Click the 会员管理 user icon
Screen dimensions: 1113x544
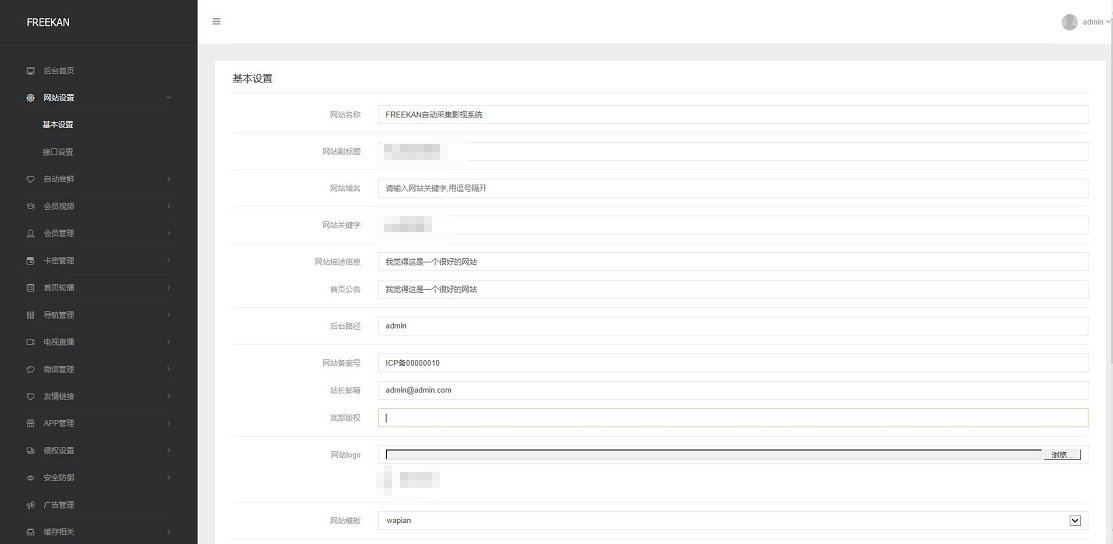pos(31,233)
